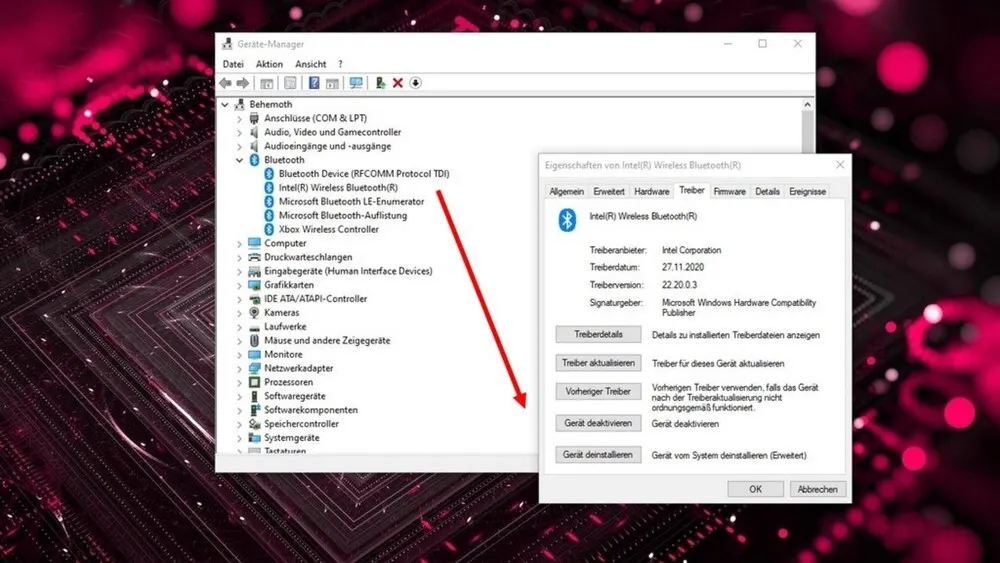The height and width of the screenshot is (563, 1000).
Task: Click the action pane toolbar icon
Action: click(x=332, y=83)
